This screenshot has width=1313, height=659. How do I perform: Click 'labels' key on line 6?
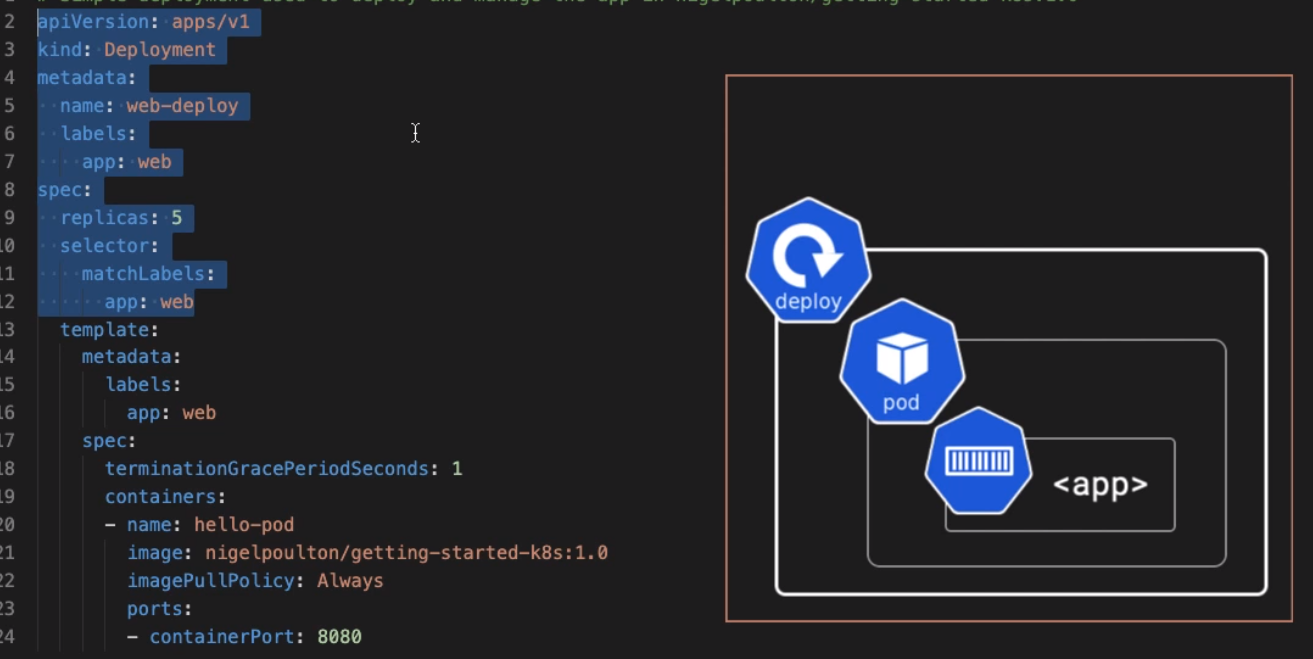(93, 133)
